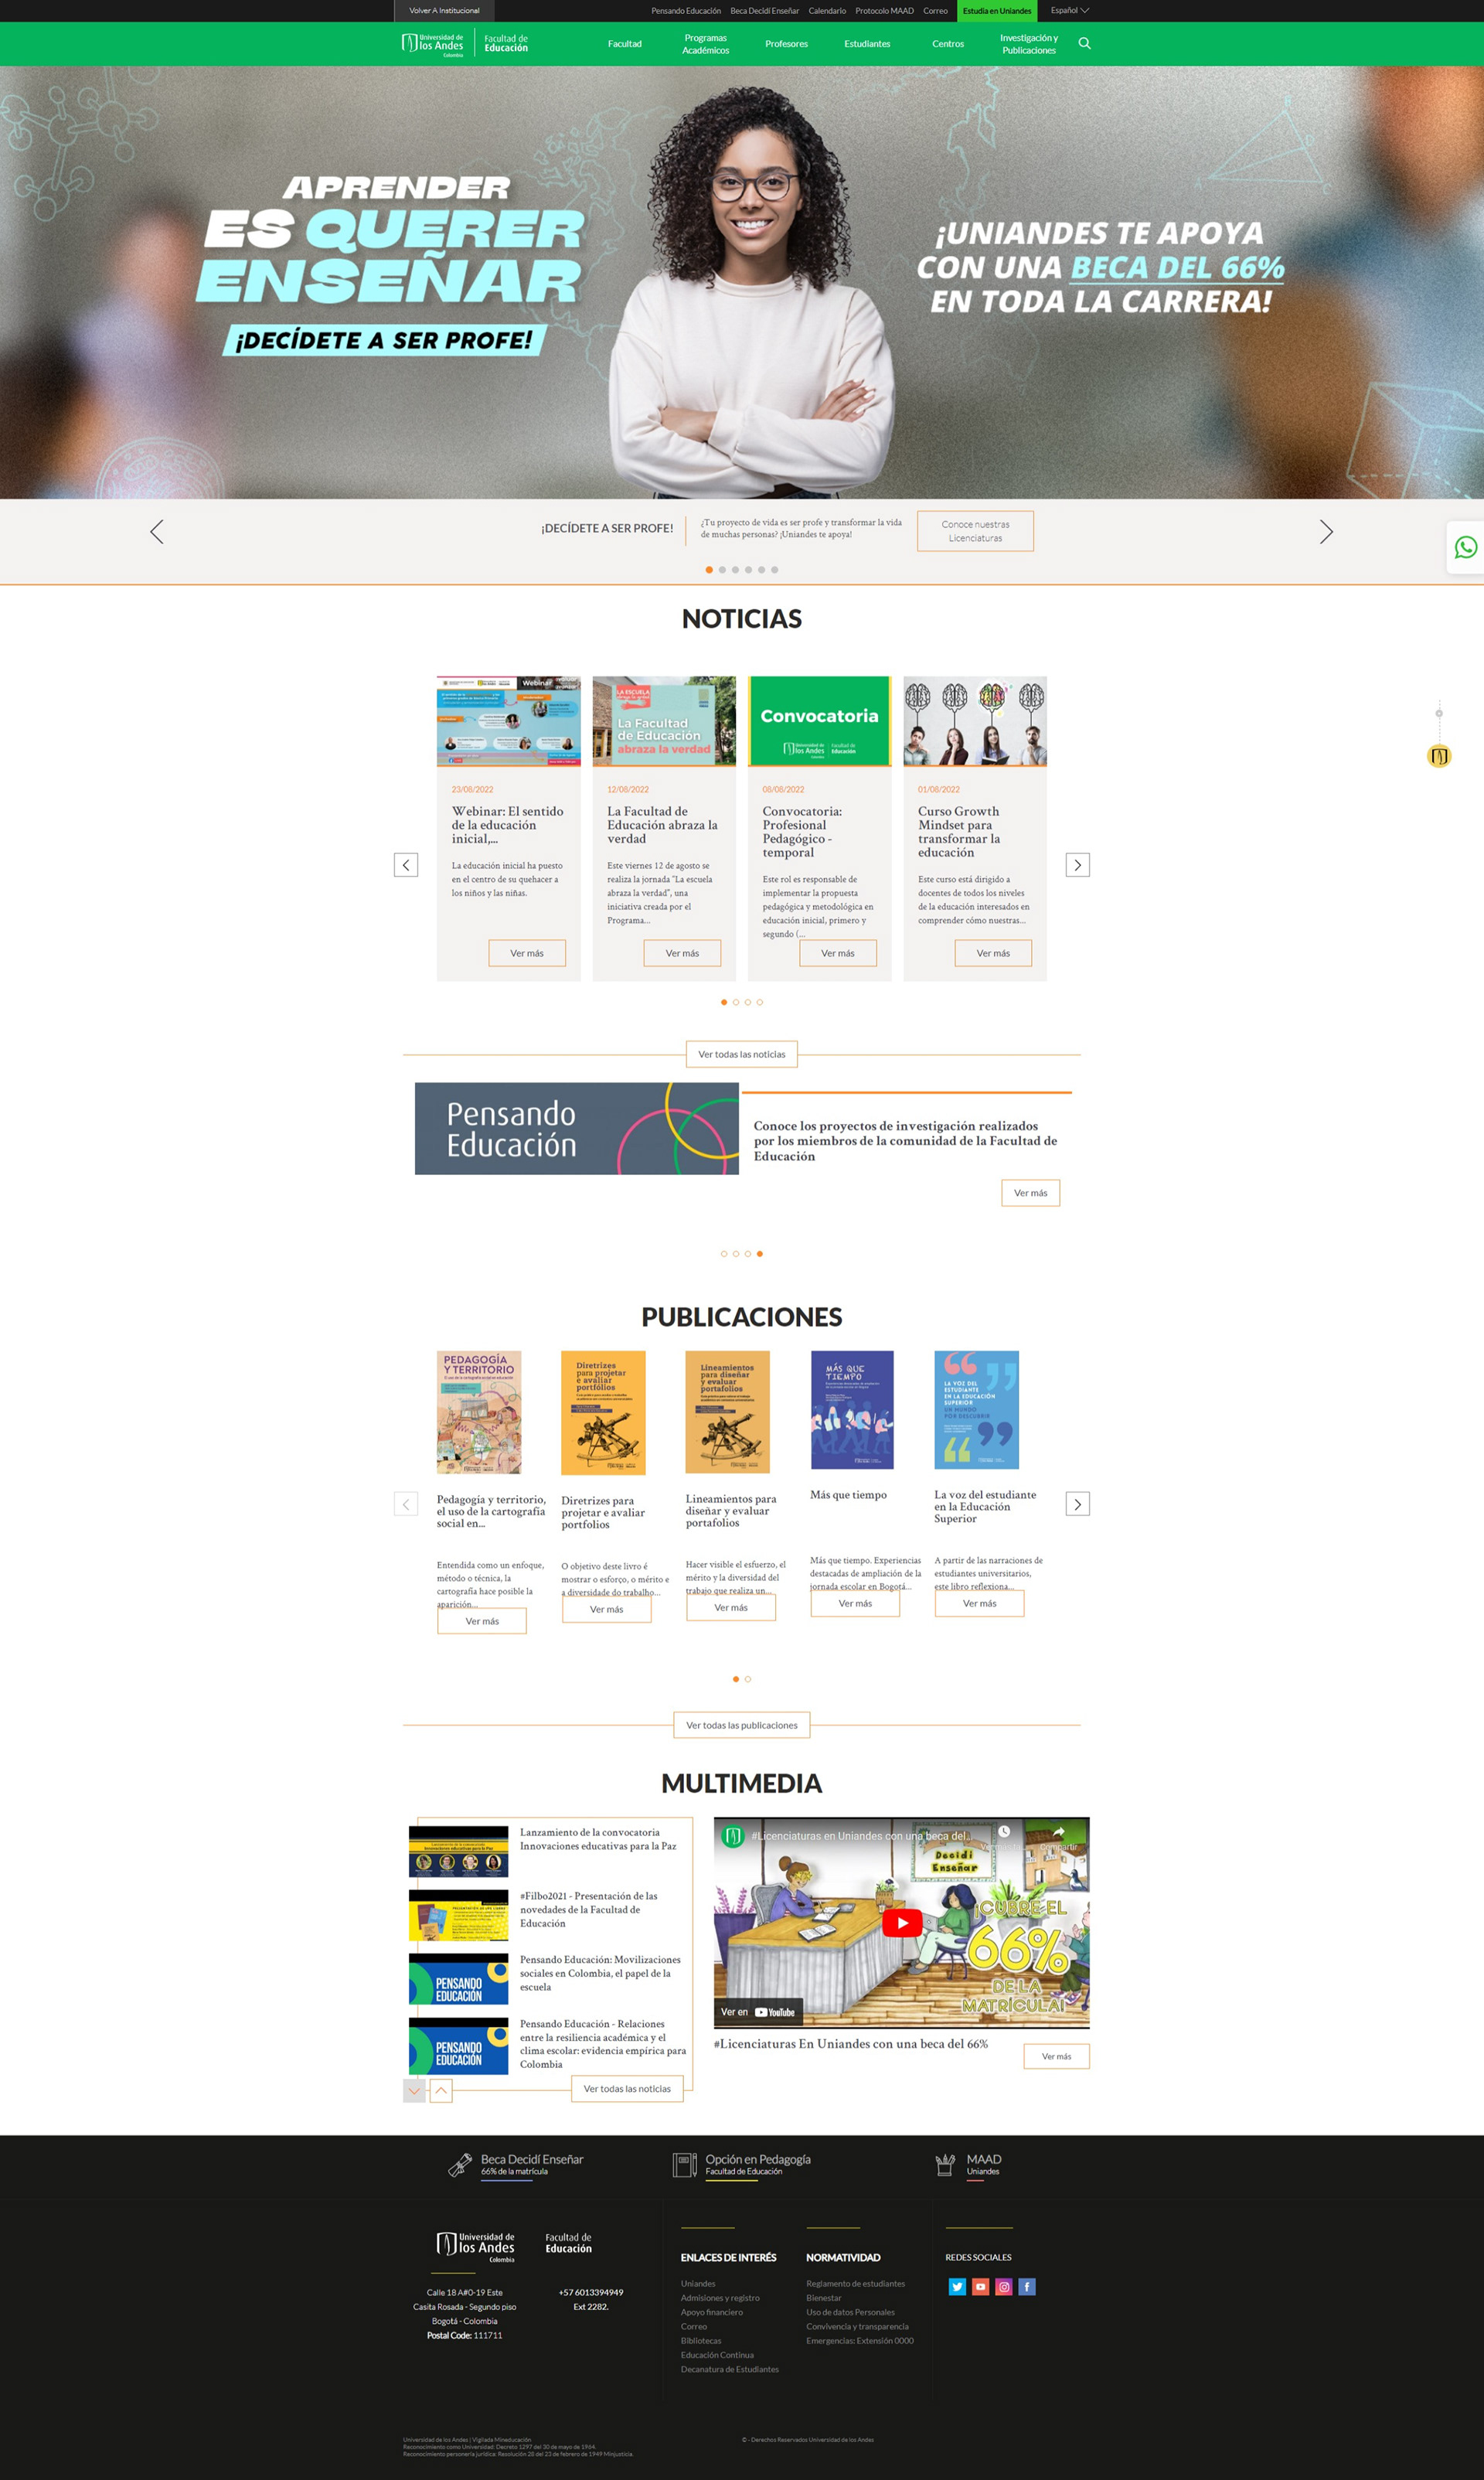Image resolution: width=1484 pixels, height=2480 pixels.
Task: Open WhatsApp chat floating icon
Action: tap(1465, 547)
